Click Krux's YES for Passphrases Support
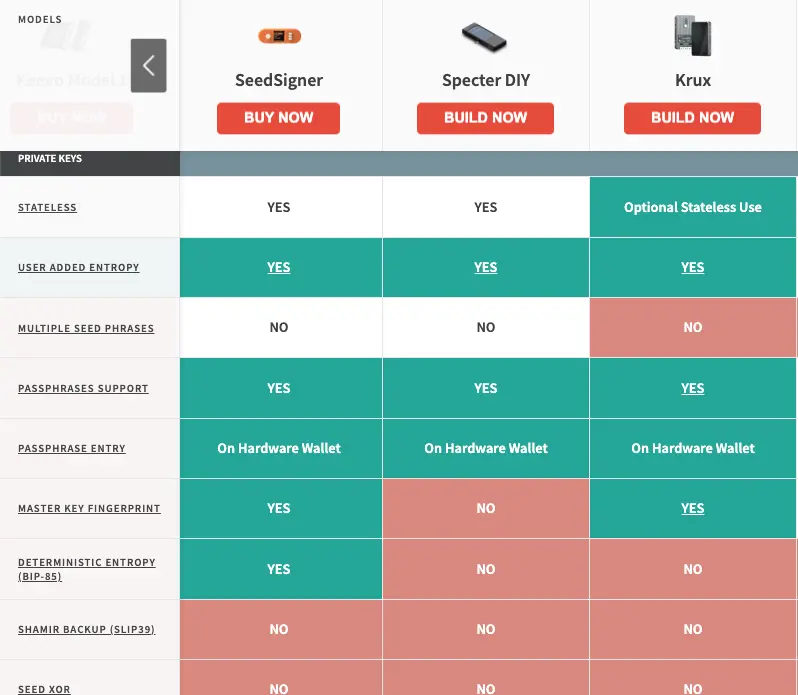Viewport: 798px width, 695px height. point(692,389)
